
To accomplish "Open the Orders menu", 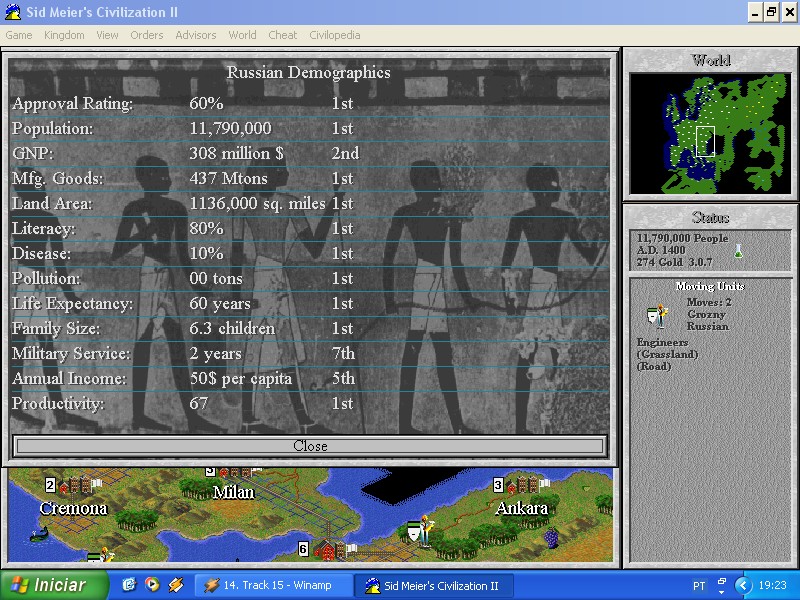I will tap(146, 35).
